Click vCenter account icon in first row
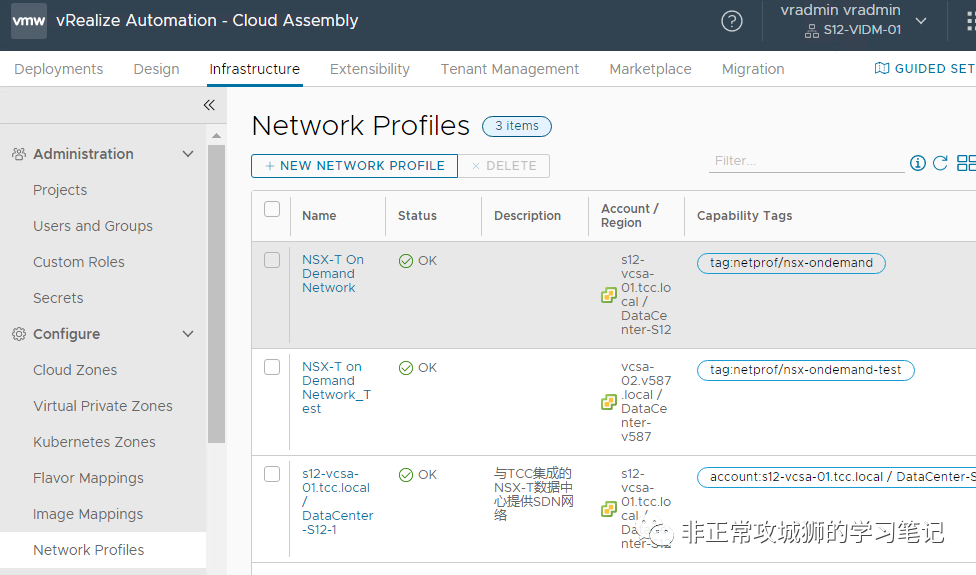 click(609, 295)
